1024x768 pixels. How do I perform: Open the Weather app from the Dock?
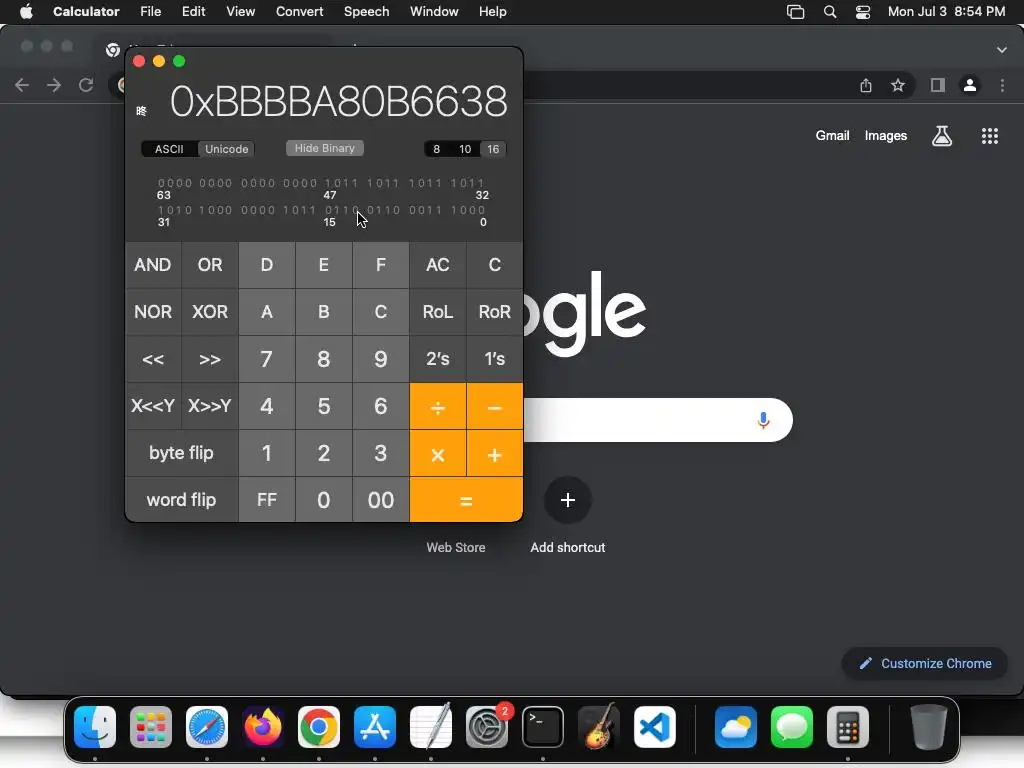[736, 727]
